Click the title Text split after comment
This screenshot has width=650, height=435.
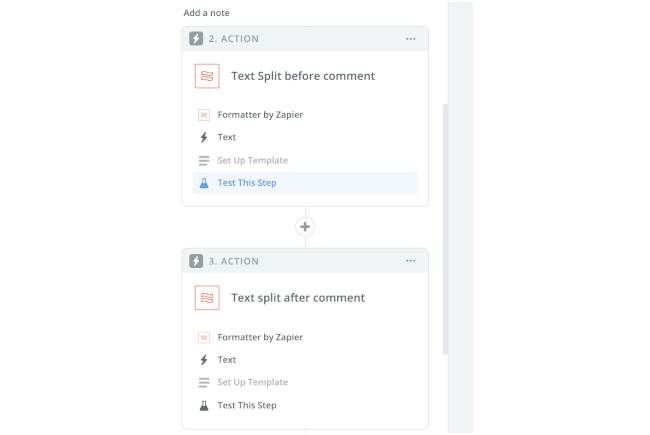pos(298,298)
